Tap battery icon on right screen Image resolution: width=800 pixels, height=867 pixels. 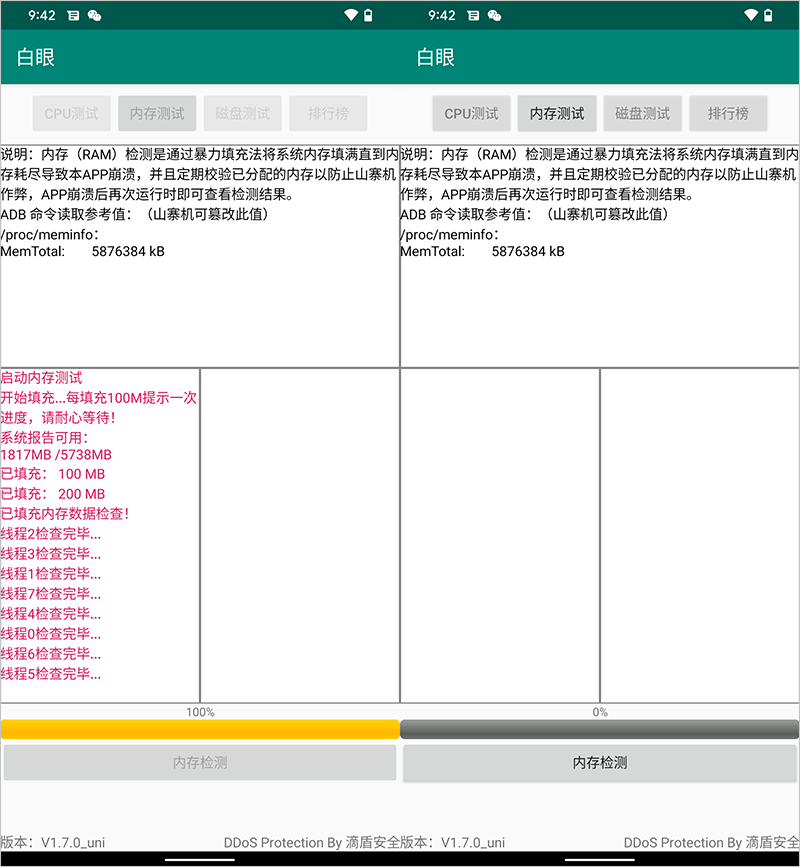769,15
